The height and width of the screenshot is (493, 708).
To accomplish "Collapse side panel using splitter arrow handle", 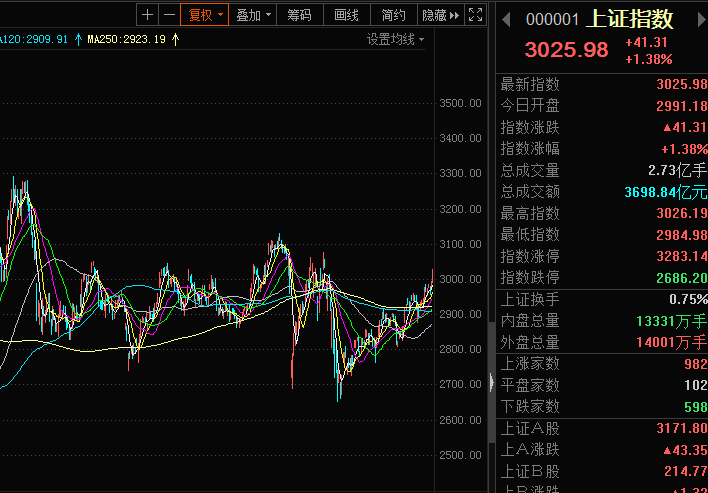I will (490, 381).
